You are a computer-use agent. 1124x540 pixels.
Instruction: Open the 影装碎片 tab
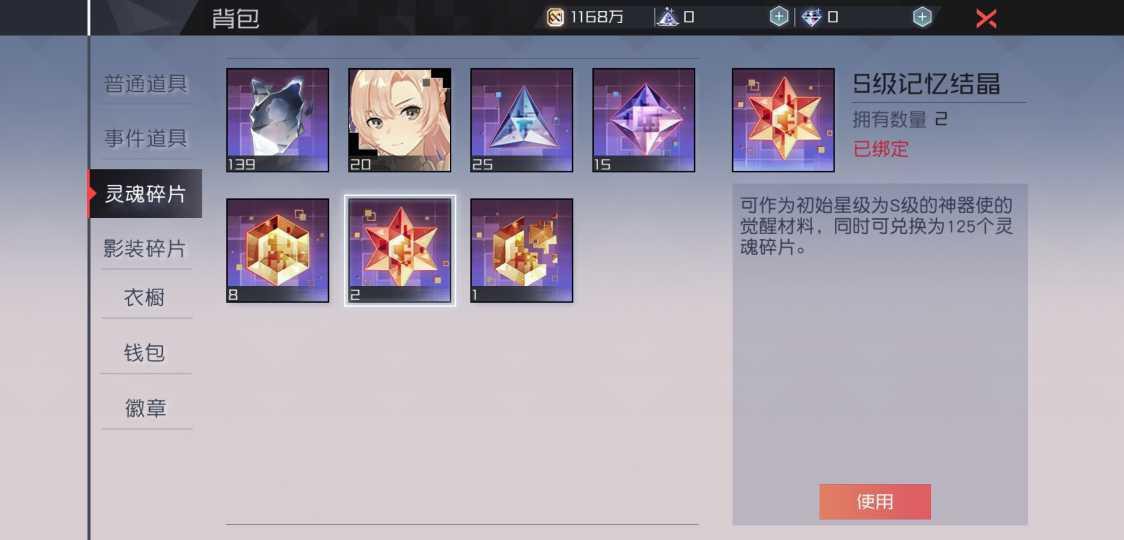point(146,249)
